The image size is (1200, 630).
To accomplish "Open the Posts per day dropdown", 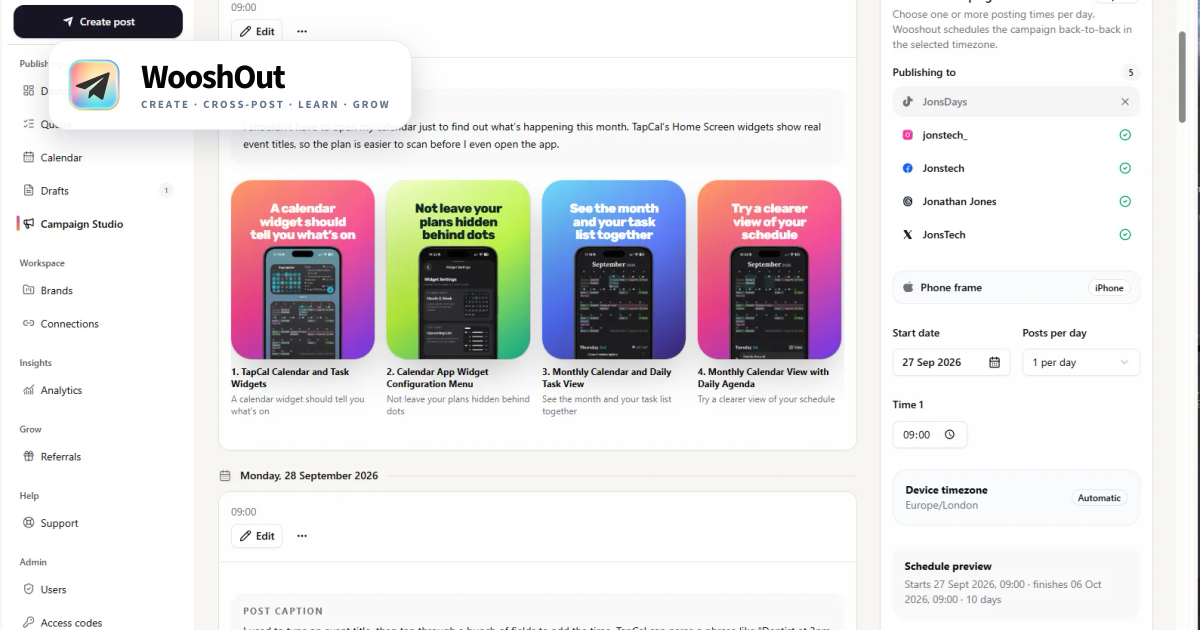I will click(x=1081, y=362).
